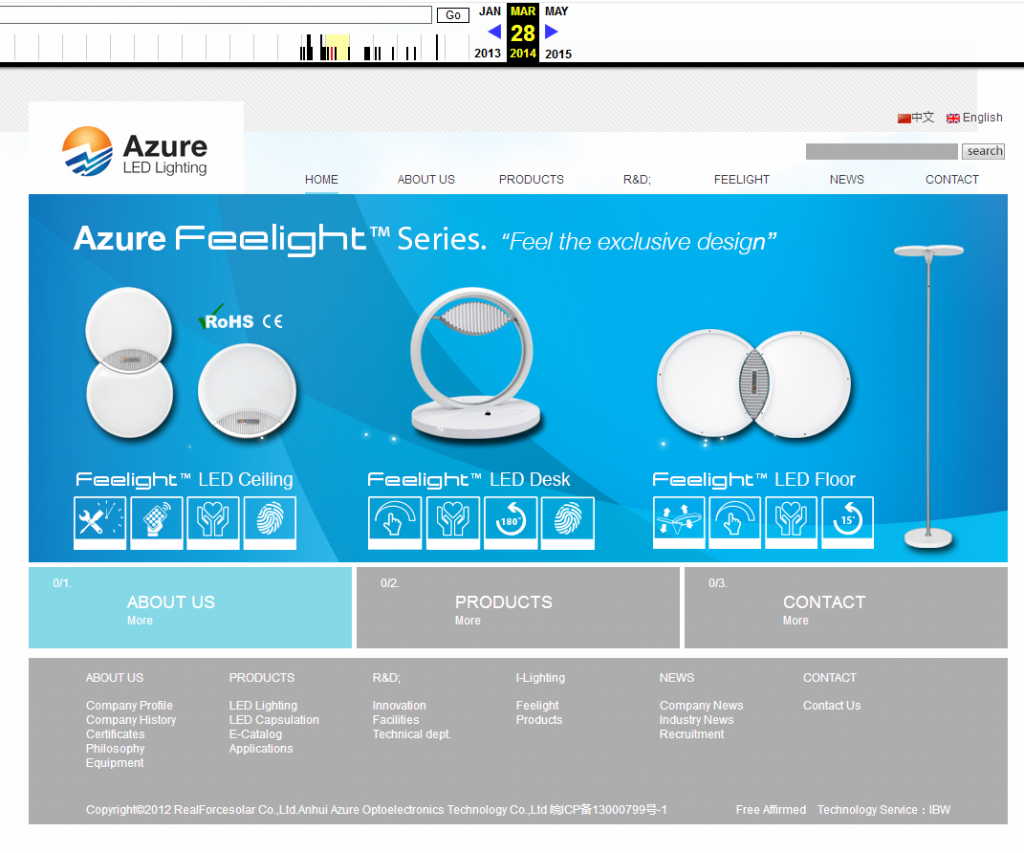Viewport: 1024px width, 853px height.
Task: Focus the Wayback URL input field
Action: 216,15
